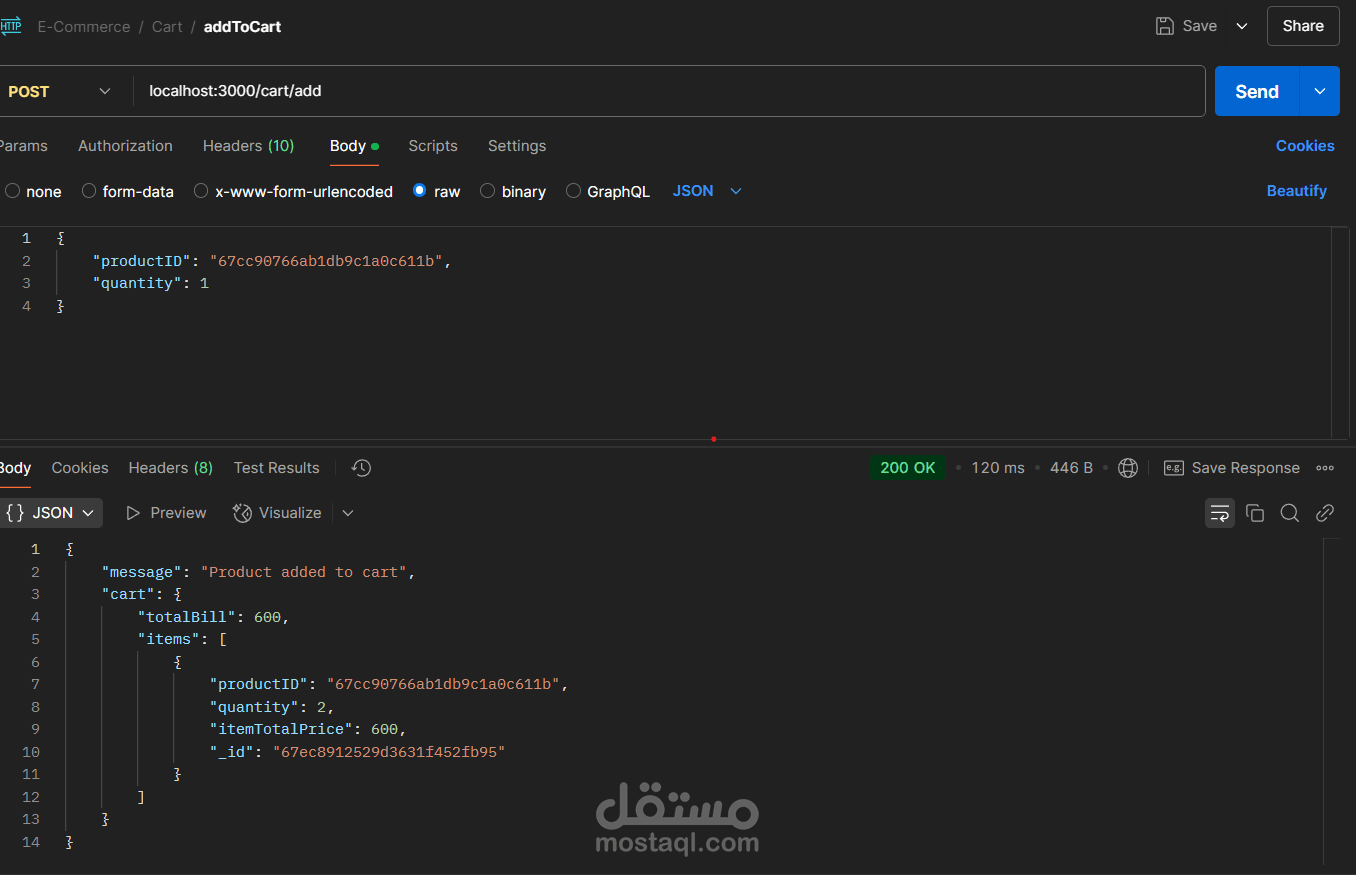
Task: Expand the Save options arrow
Action: click(1242, 26)
